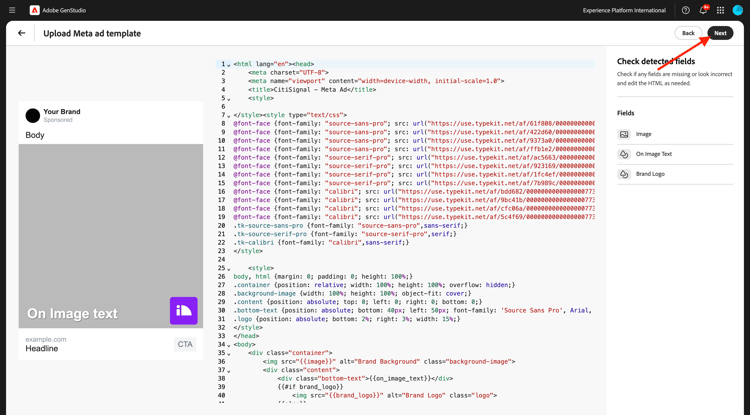
Task: Select the On Image Text field row
Action: pos(675,154)
